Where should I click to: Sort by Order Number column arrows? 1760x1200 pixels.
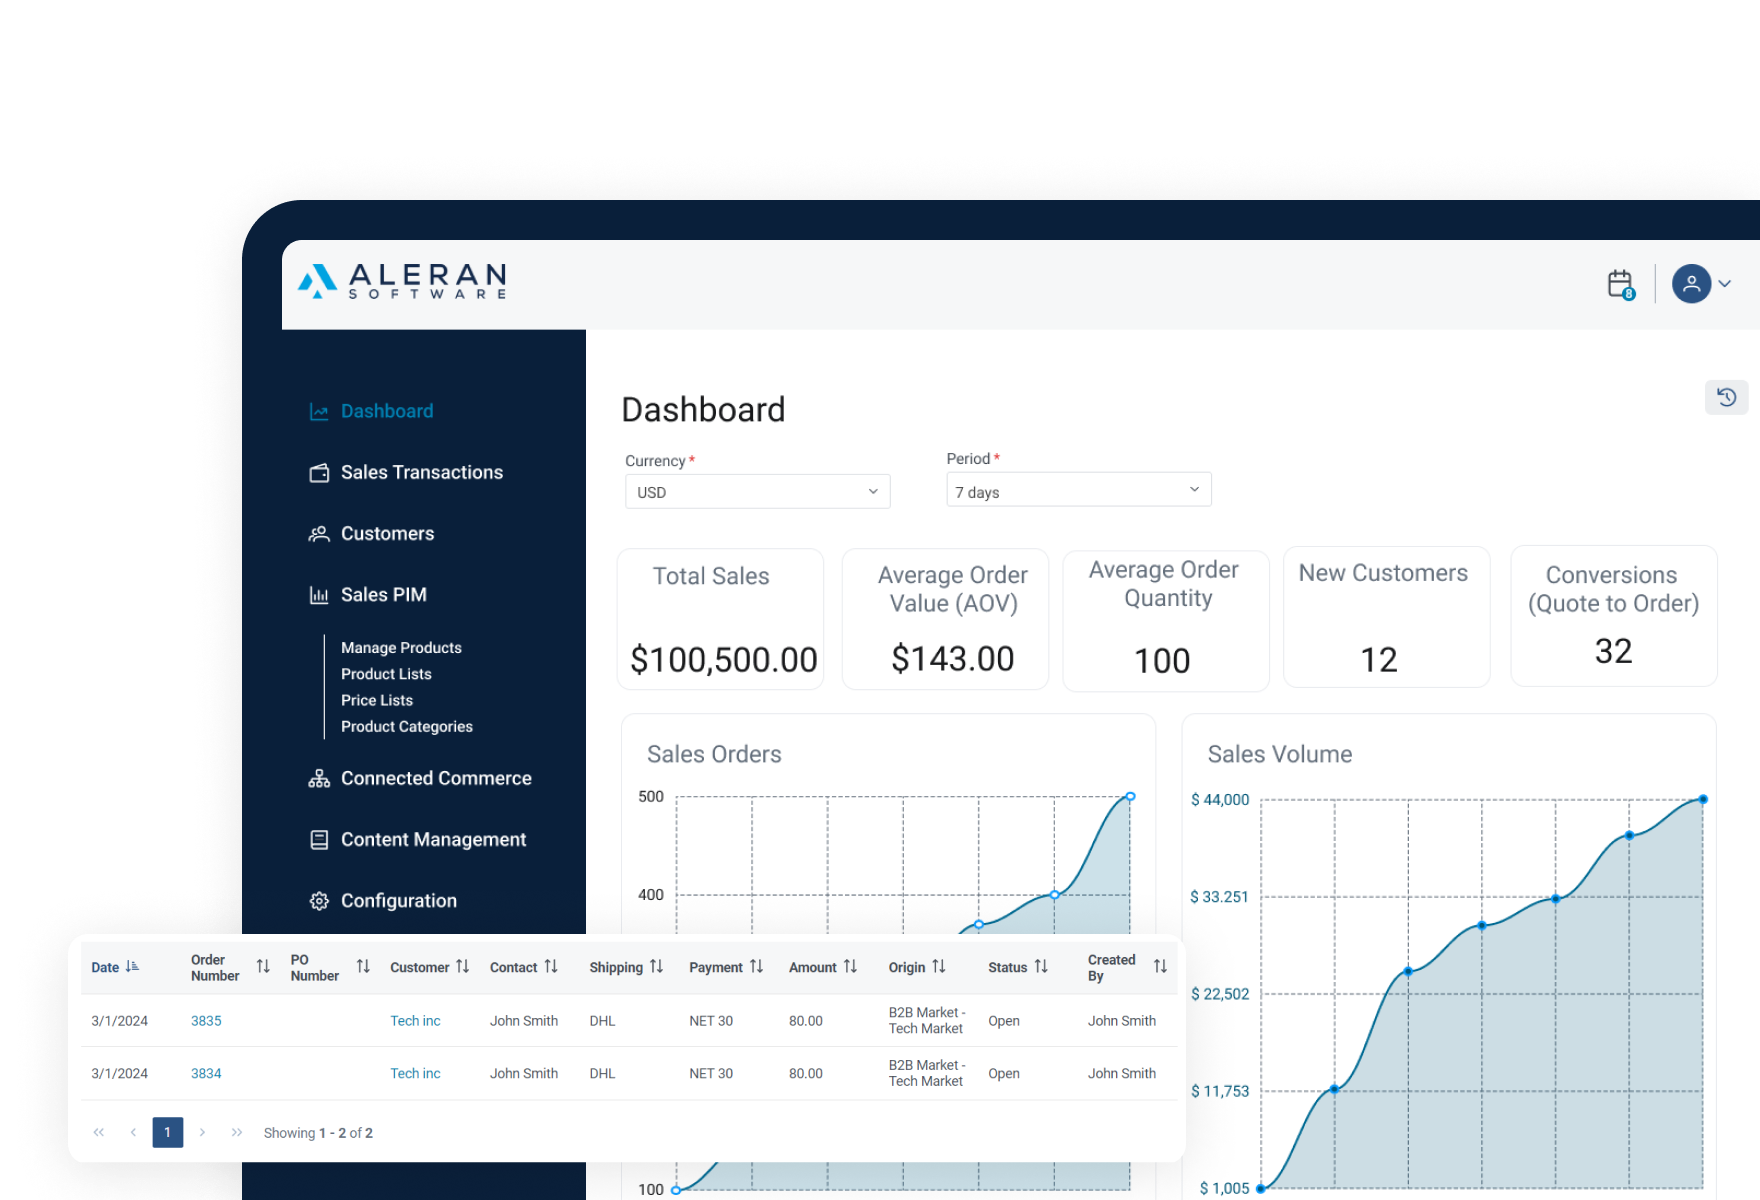pos(263,966)
